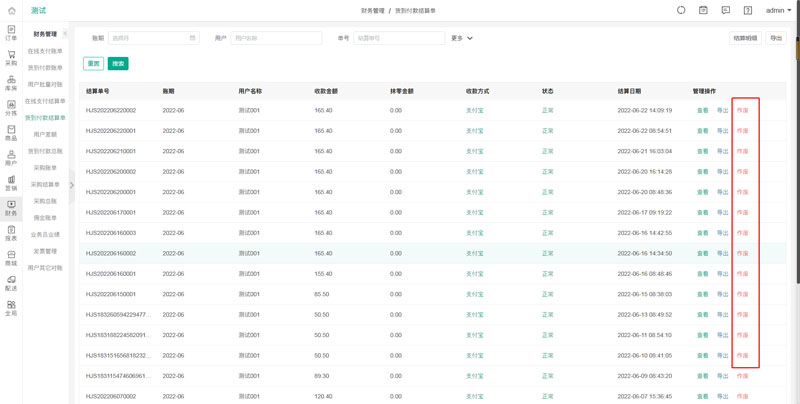Image resolution: width=800 pixels, height=404 pixels.
Task: Select 在线支付账单 in the finance submenu
Action: click(45, 51)
